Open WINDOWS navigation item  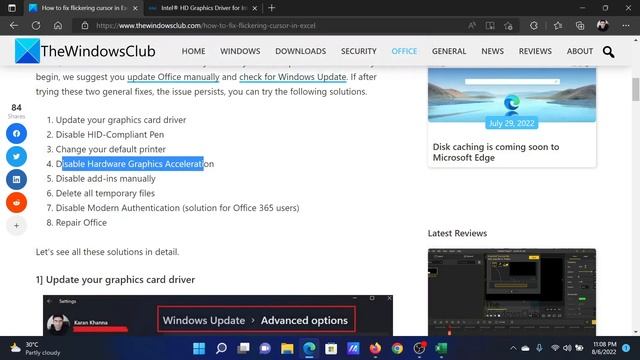click(240, 51)
